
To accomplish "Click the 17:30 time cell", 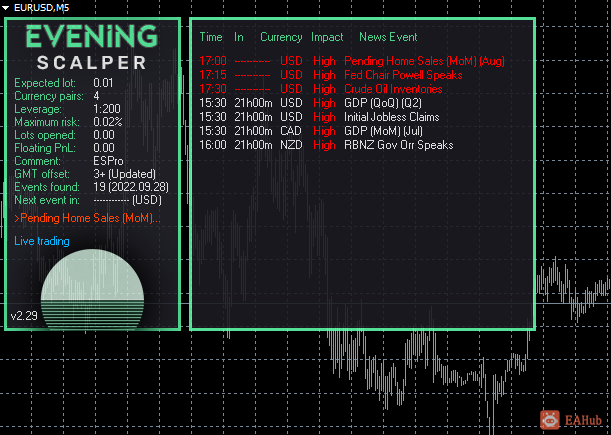I will (x=213, y=89).
